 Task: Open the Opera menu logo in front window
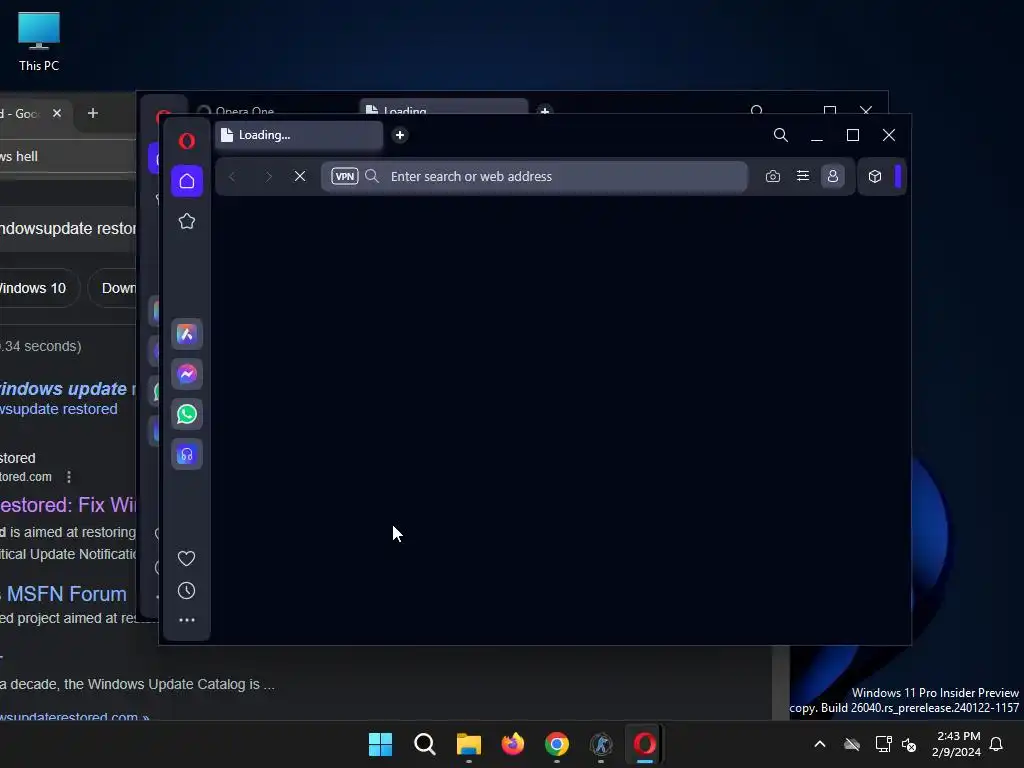(x=187, y=141)
